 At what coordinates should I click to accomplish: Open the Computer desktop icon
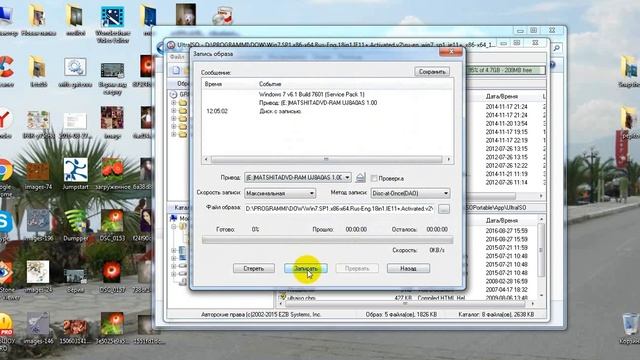point(7,21)
